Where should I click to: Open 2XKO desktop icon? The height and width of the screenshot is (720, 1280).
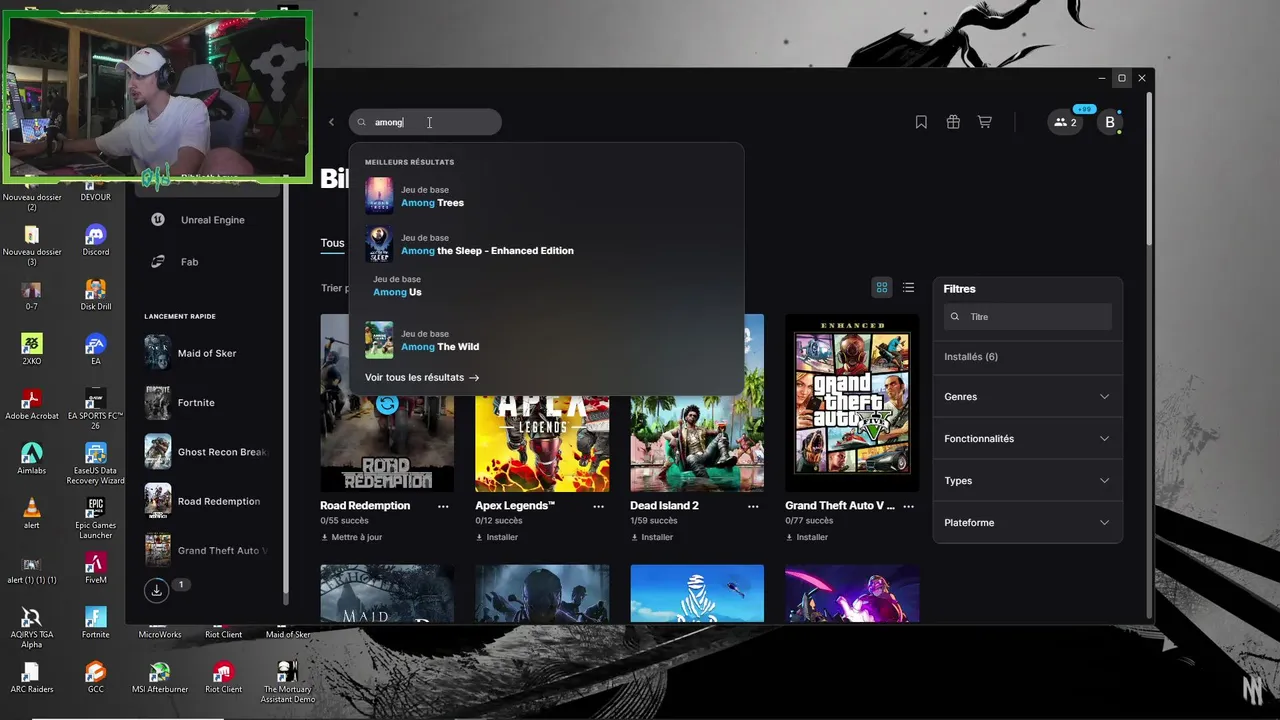pos(32,349)
